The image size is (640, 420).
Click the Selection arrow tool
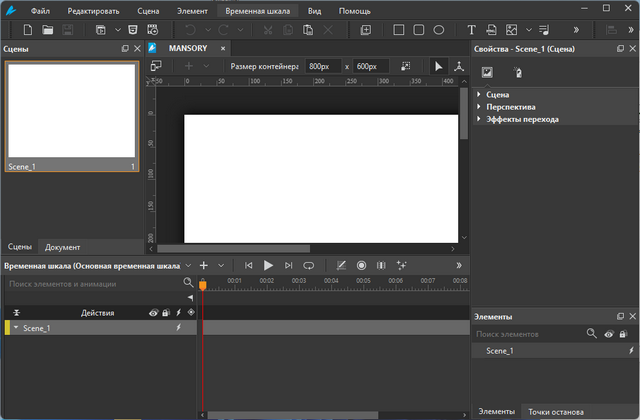[x=437, y=66]
